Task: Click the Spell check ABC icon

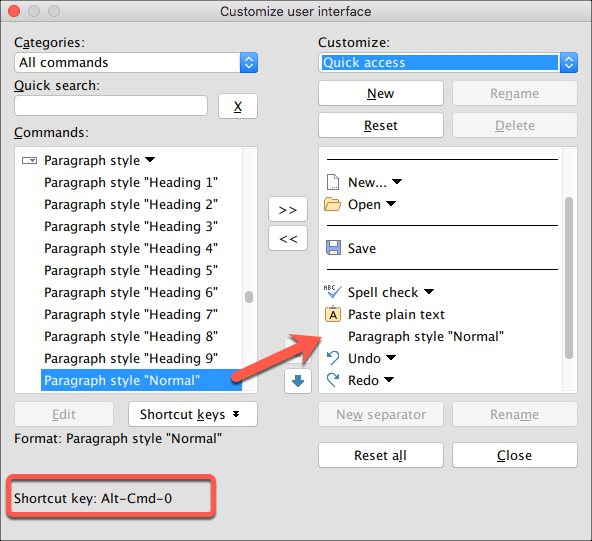Action: coord(333,292)
